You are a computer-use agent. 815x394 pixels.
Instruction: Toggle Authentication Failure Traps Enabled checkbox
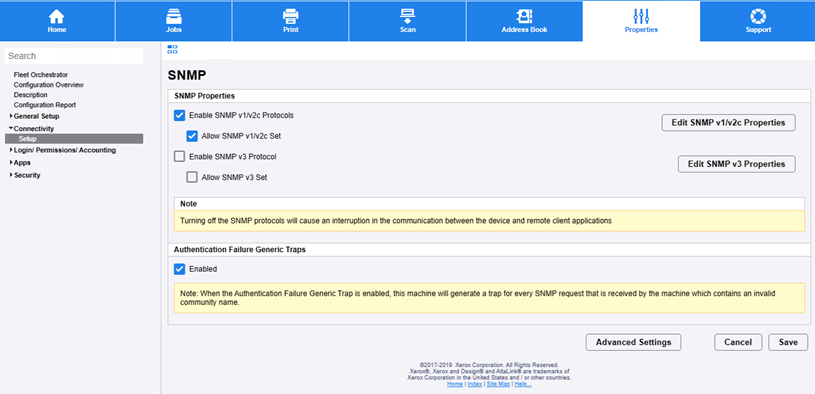tap(179, 269)
